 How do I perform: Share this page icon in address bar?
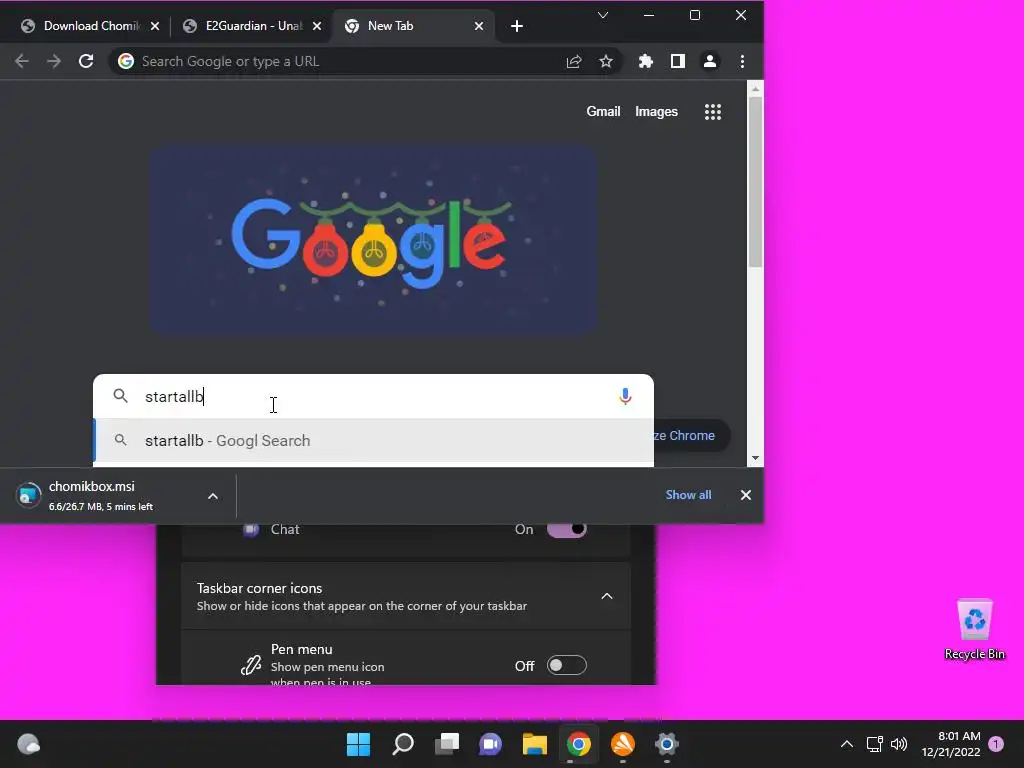coord(574,61)
